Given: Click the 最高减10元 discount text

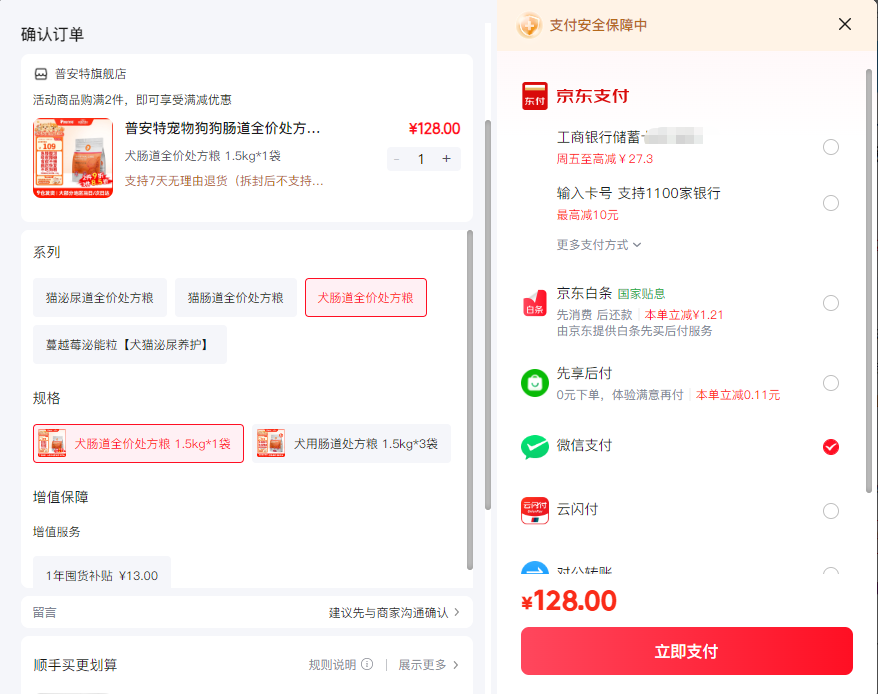Looking at the screenshot, I should coord(587,215).
